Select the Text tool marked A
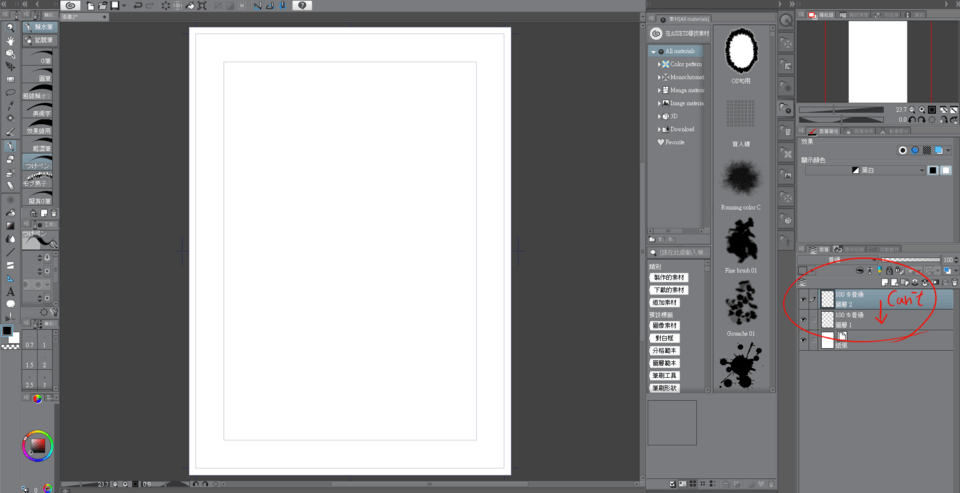 10,292
